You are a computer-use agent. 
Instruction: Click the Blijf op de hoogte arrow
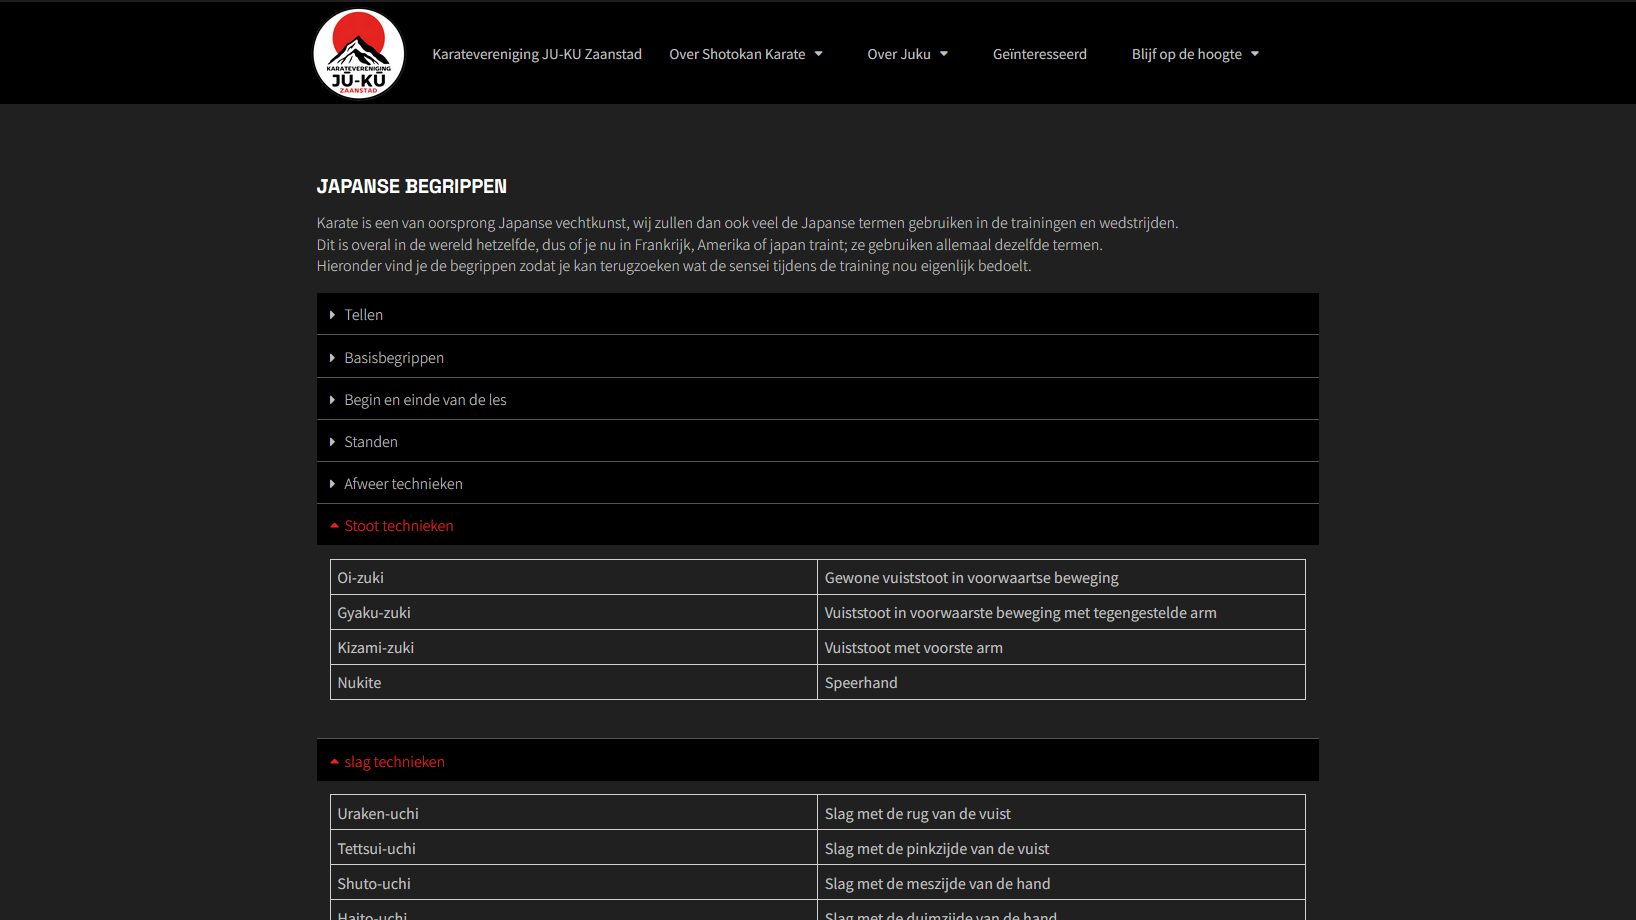(x=1255, y=54)
